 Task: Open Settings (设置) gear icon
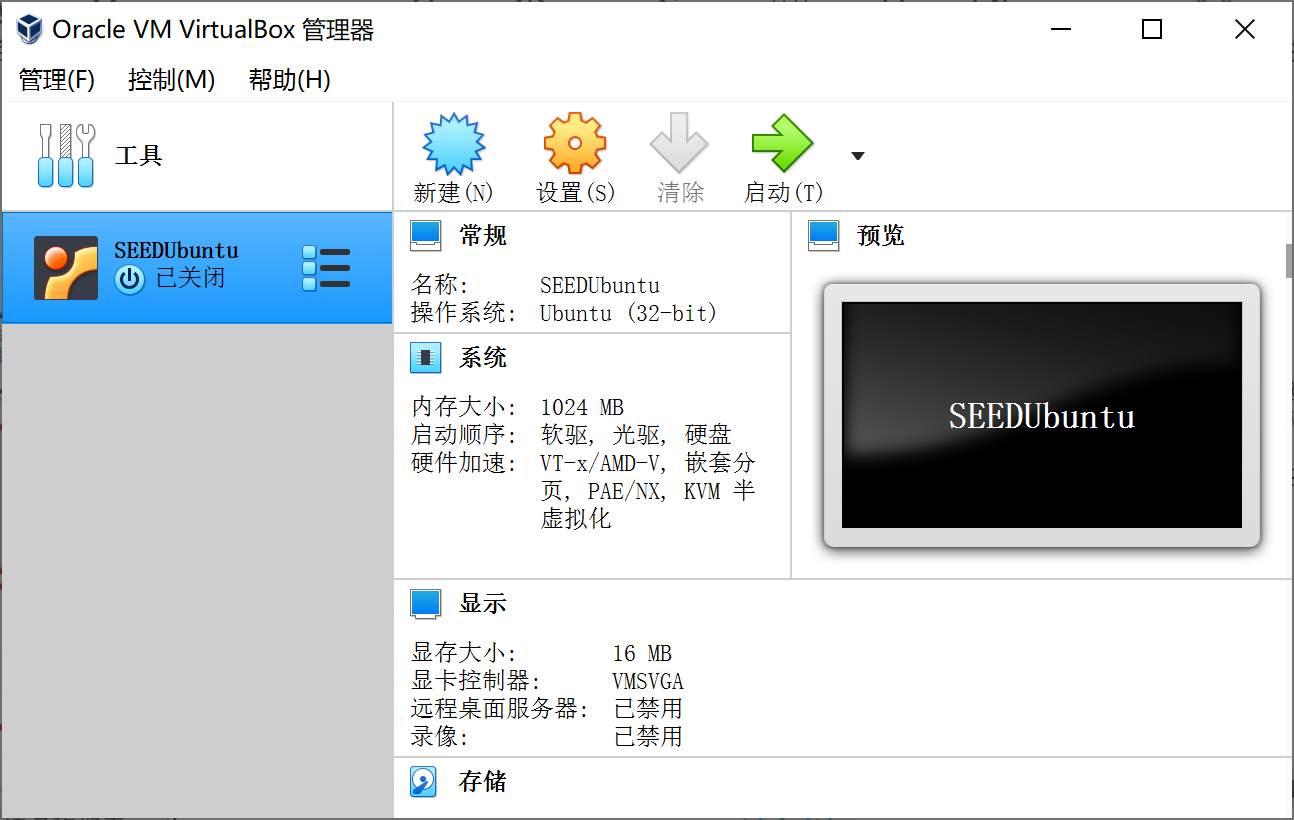pos(575,144)
